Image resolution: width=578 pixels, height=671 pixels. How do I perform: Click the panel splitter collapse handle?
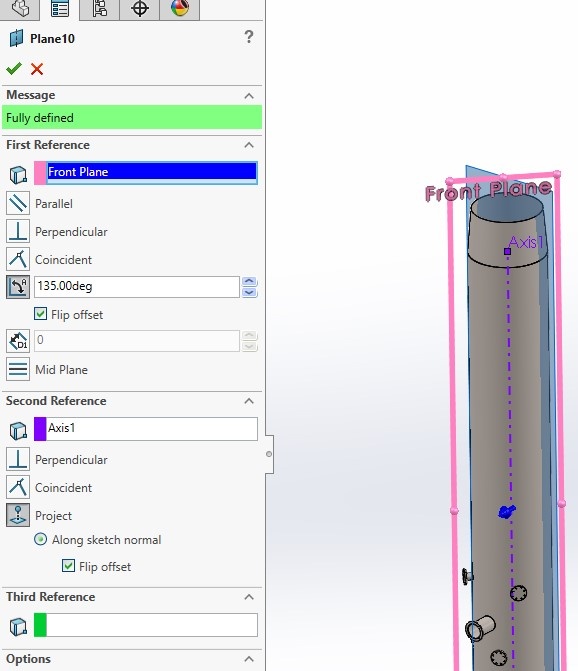point(269,454)
